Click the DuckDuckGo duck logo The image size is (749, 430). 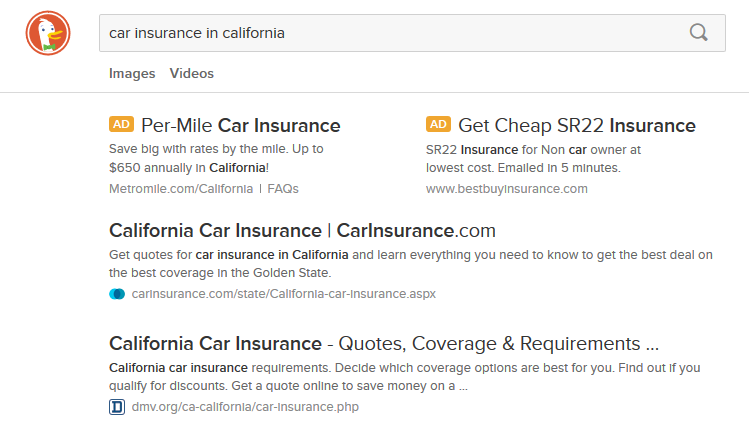(x=45, y=33)
